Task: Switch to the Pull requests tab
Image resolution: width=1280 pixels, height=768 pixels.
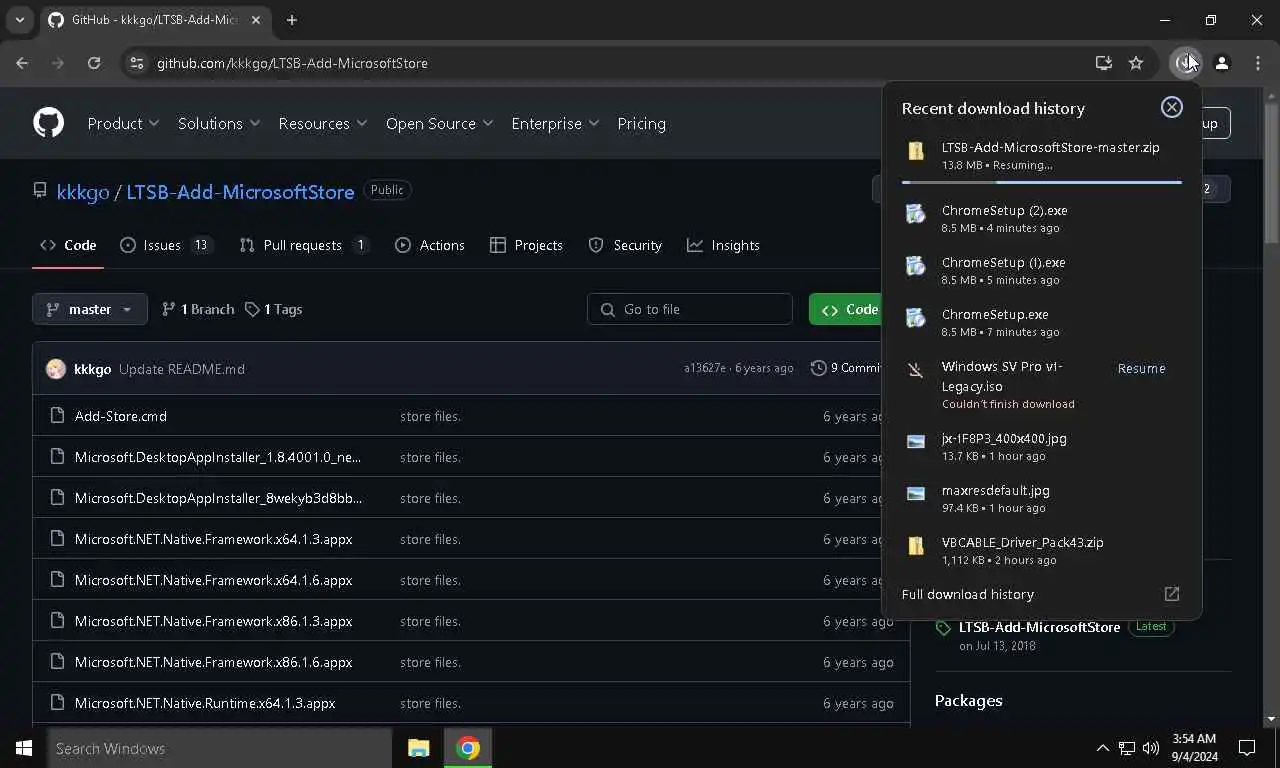Action: click(x=305, y=245)
